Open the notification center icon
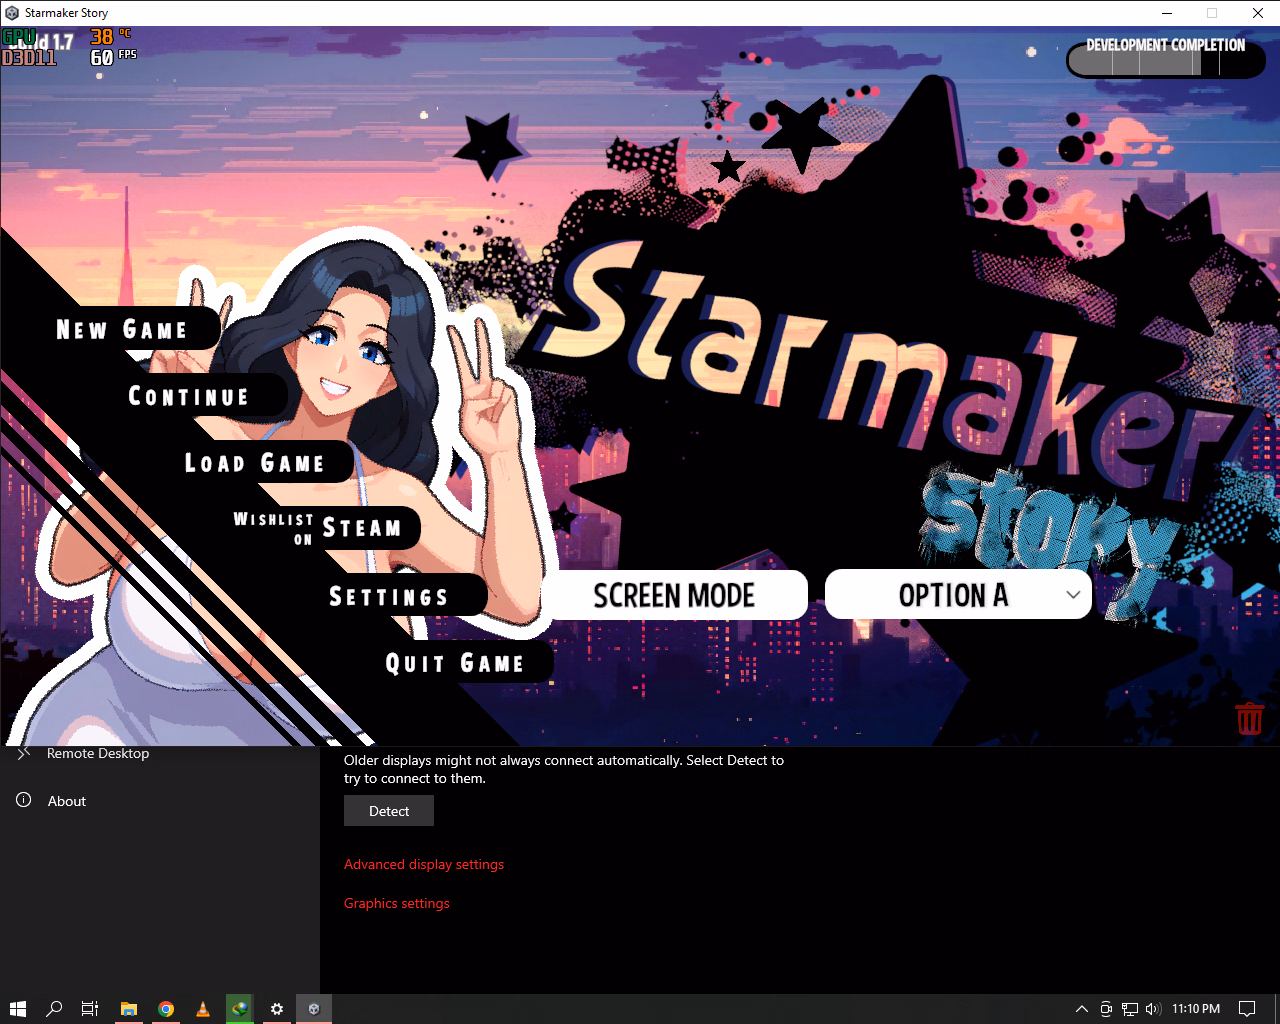Viewport: 1280px width, 1024px height. [x=1247, y=1009]
